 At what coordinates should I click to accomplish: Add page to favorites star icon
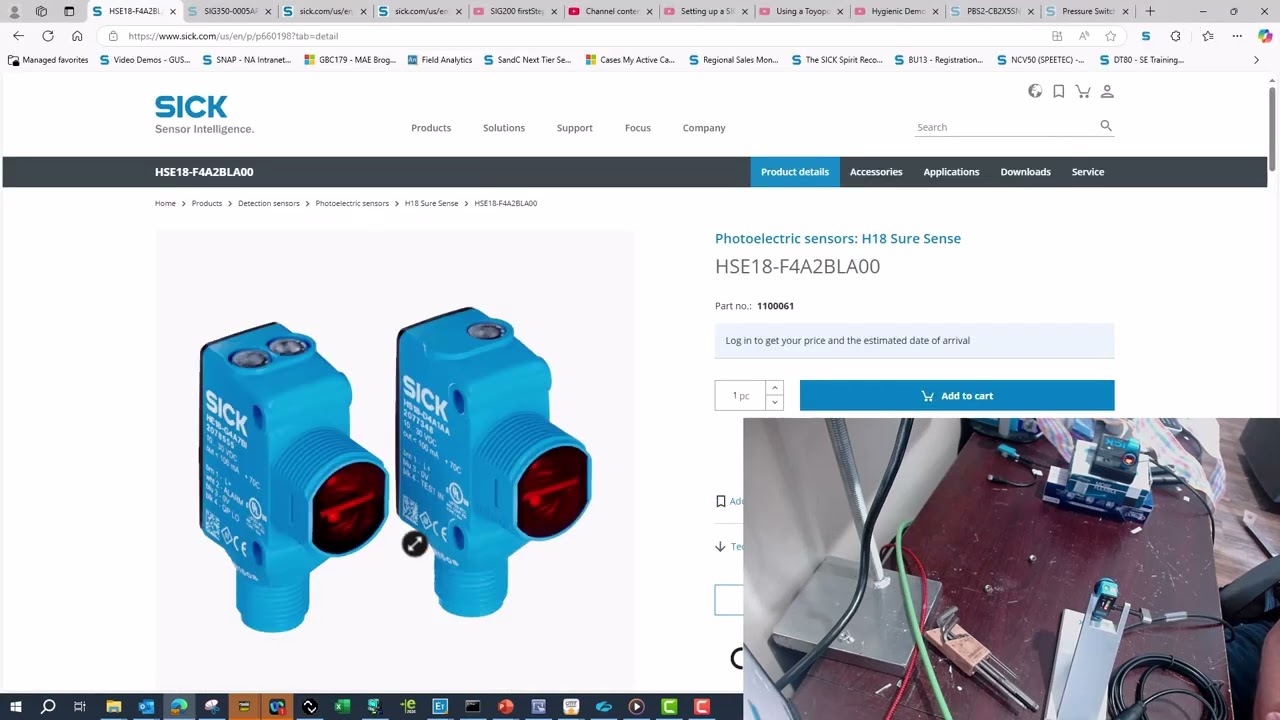tap(1111, 36)
